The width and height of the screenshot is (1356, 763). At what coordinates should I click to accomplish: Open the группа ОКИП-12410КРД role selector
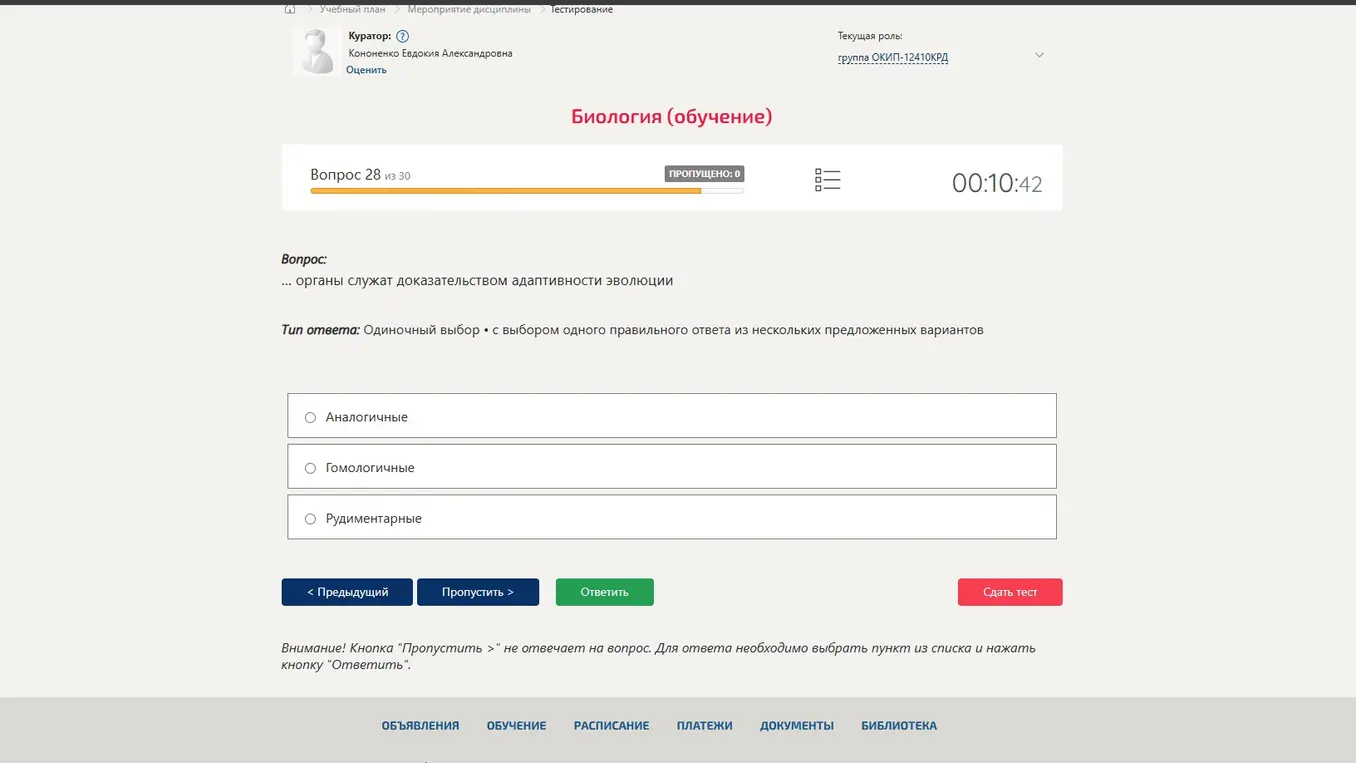pos(893,57)
